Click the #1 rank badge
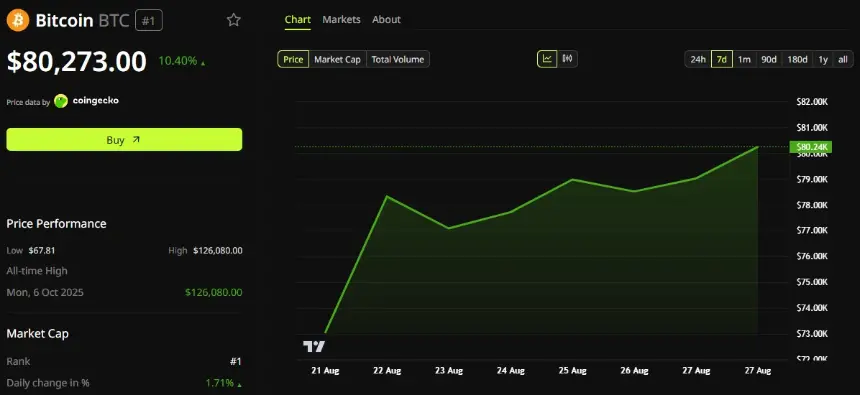The height and width of the screenshot is (395, 860). pos(149,21)
